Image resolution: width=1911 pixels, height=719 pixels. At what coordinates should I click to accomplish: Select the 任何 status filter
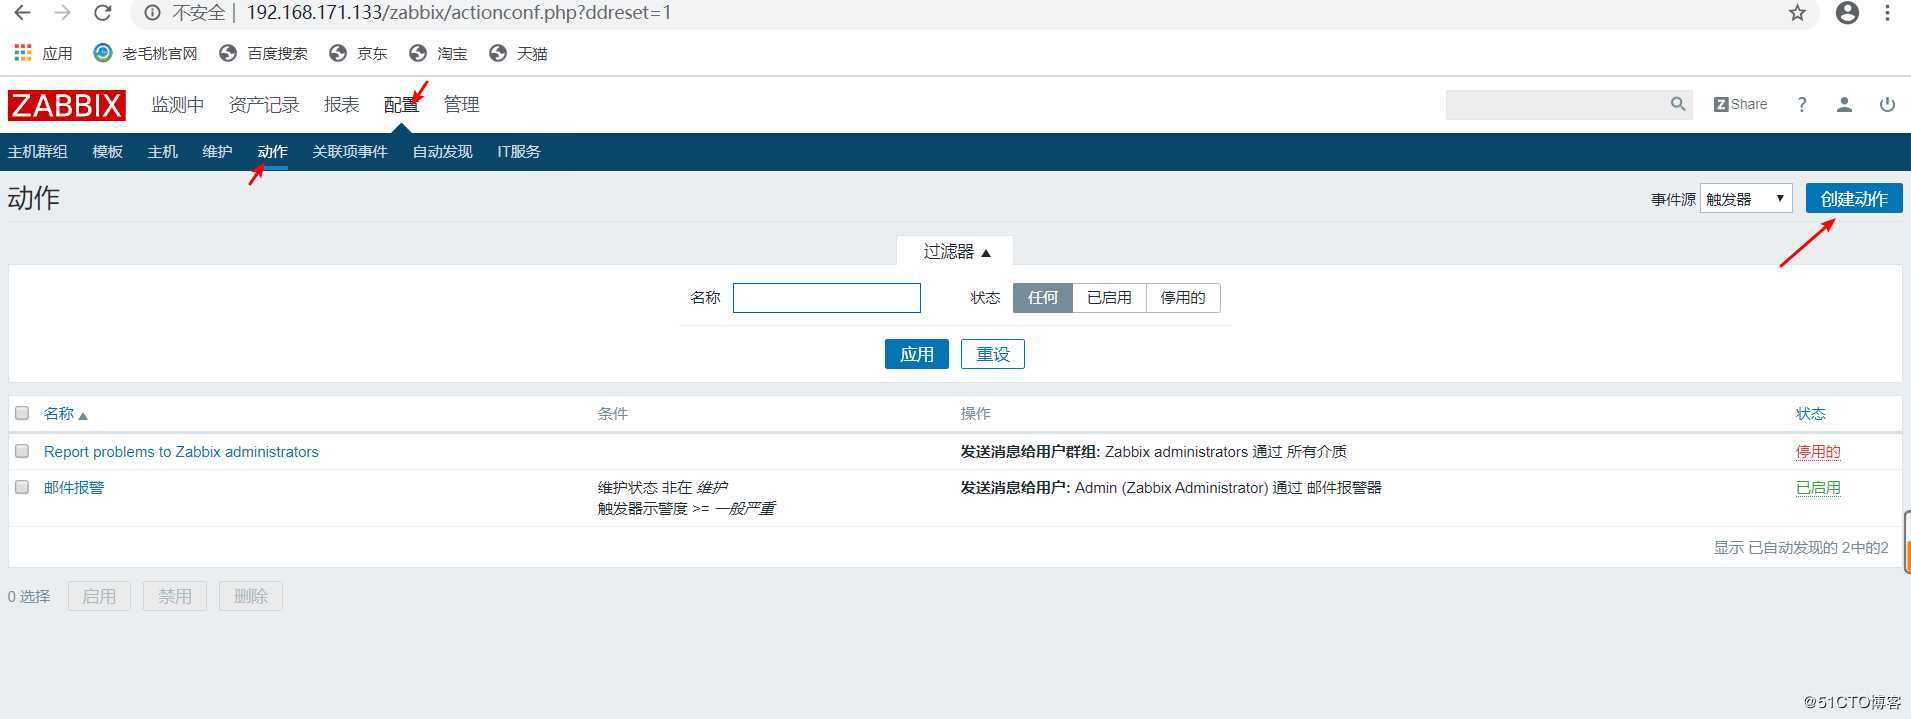point(1043,298)
